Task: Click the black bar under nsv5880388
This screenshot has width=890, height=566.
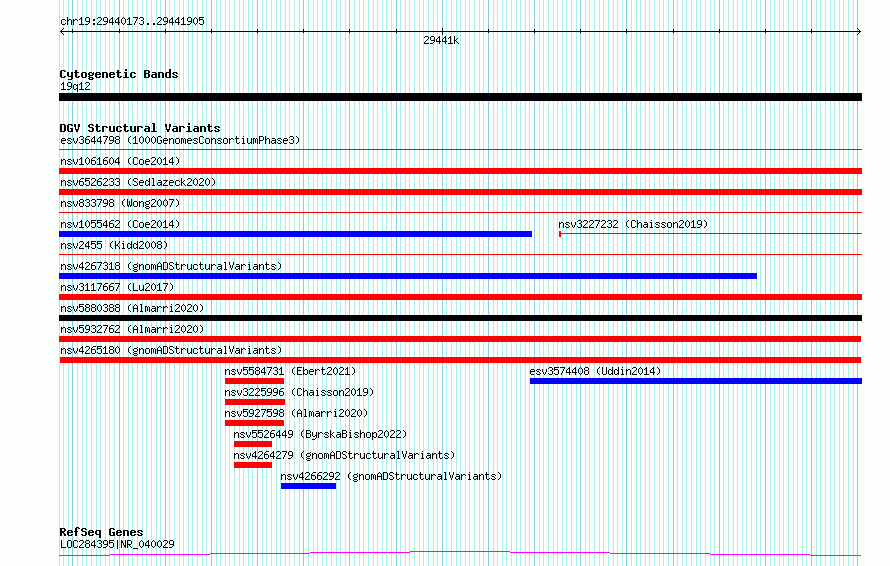Action: [460, 318]
